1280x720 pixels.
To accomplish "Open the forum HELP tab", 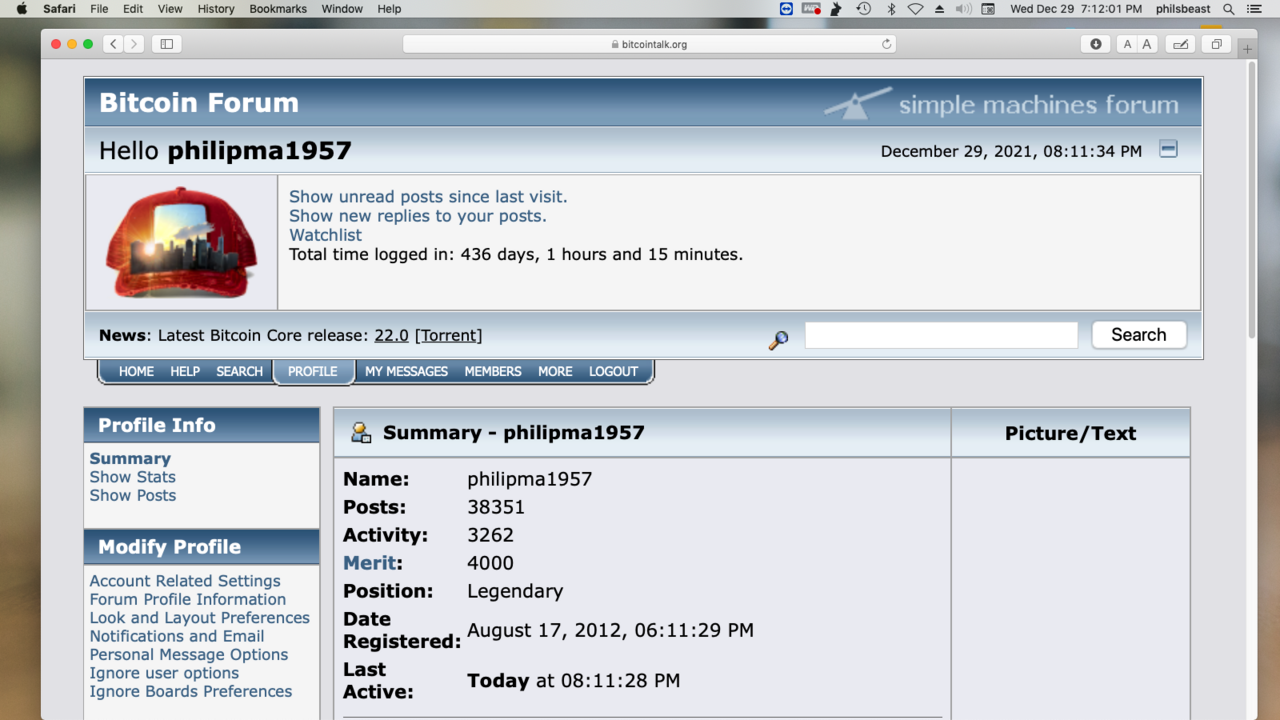I will 185,371.
